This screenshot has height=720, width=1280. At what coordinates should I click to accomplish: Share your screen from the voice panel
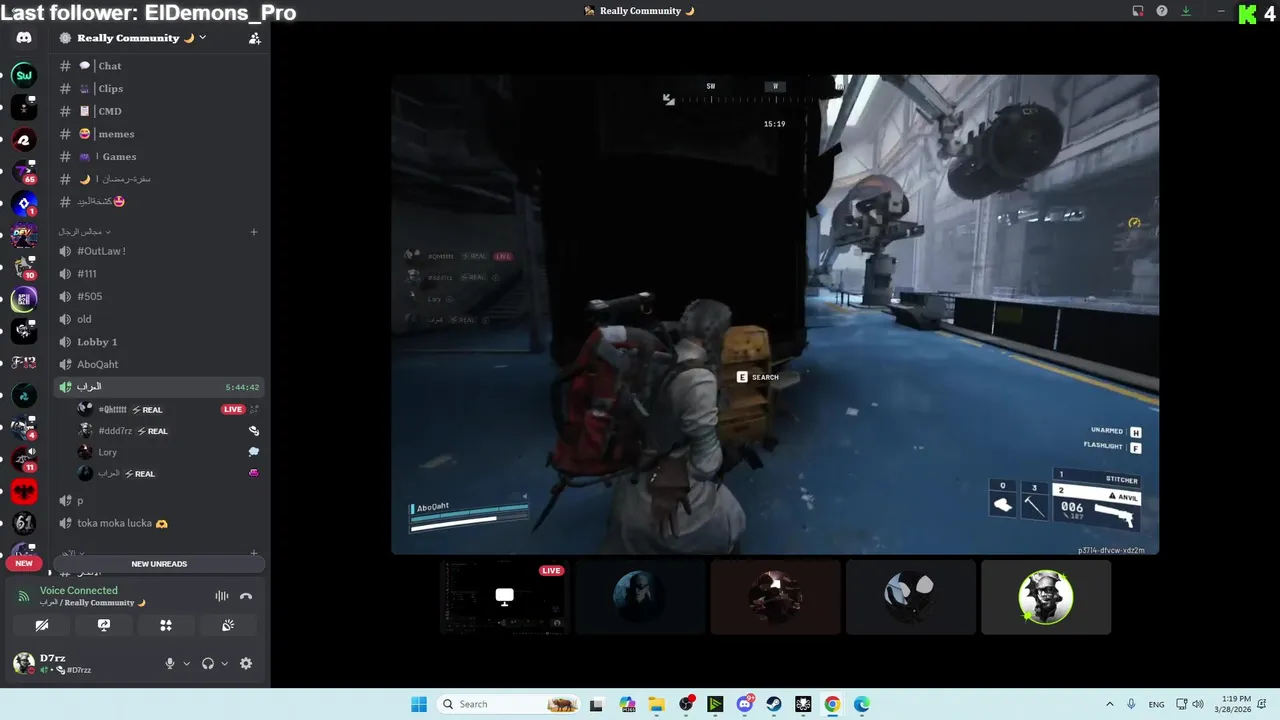[x=104, y=625]
